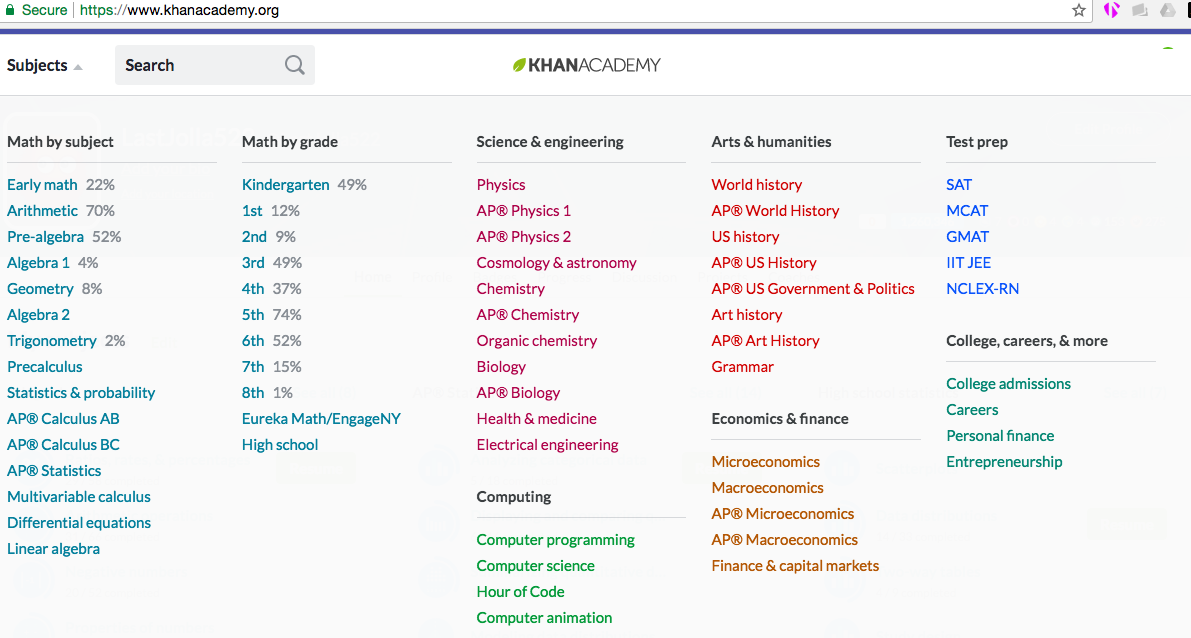Open Multivariable calculus
The image size is (1191, 638).
click(79, 496)
